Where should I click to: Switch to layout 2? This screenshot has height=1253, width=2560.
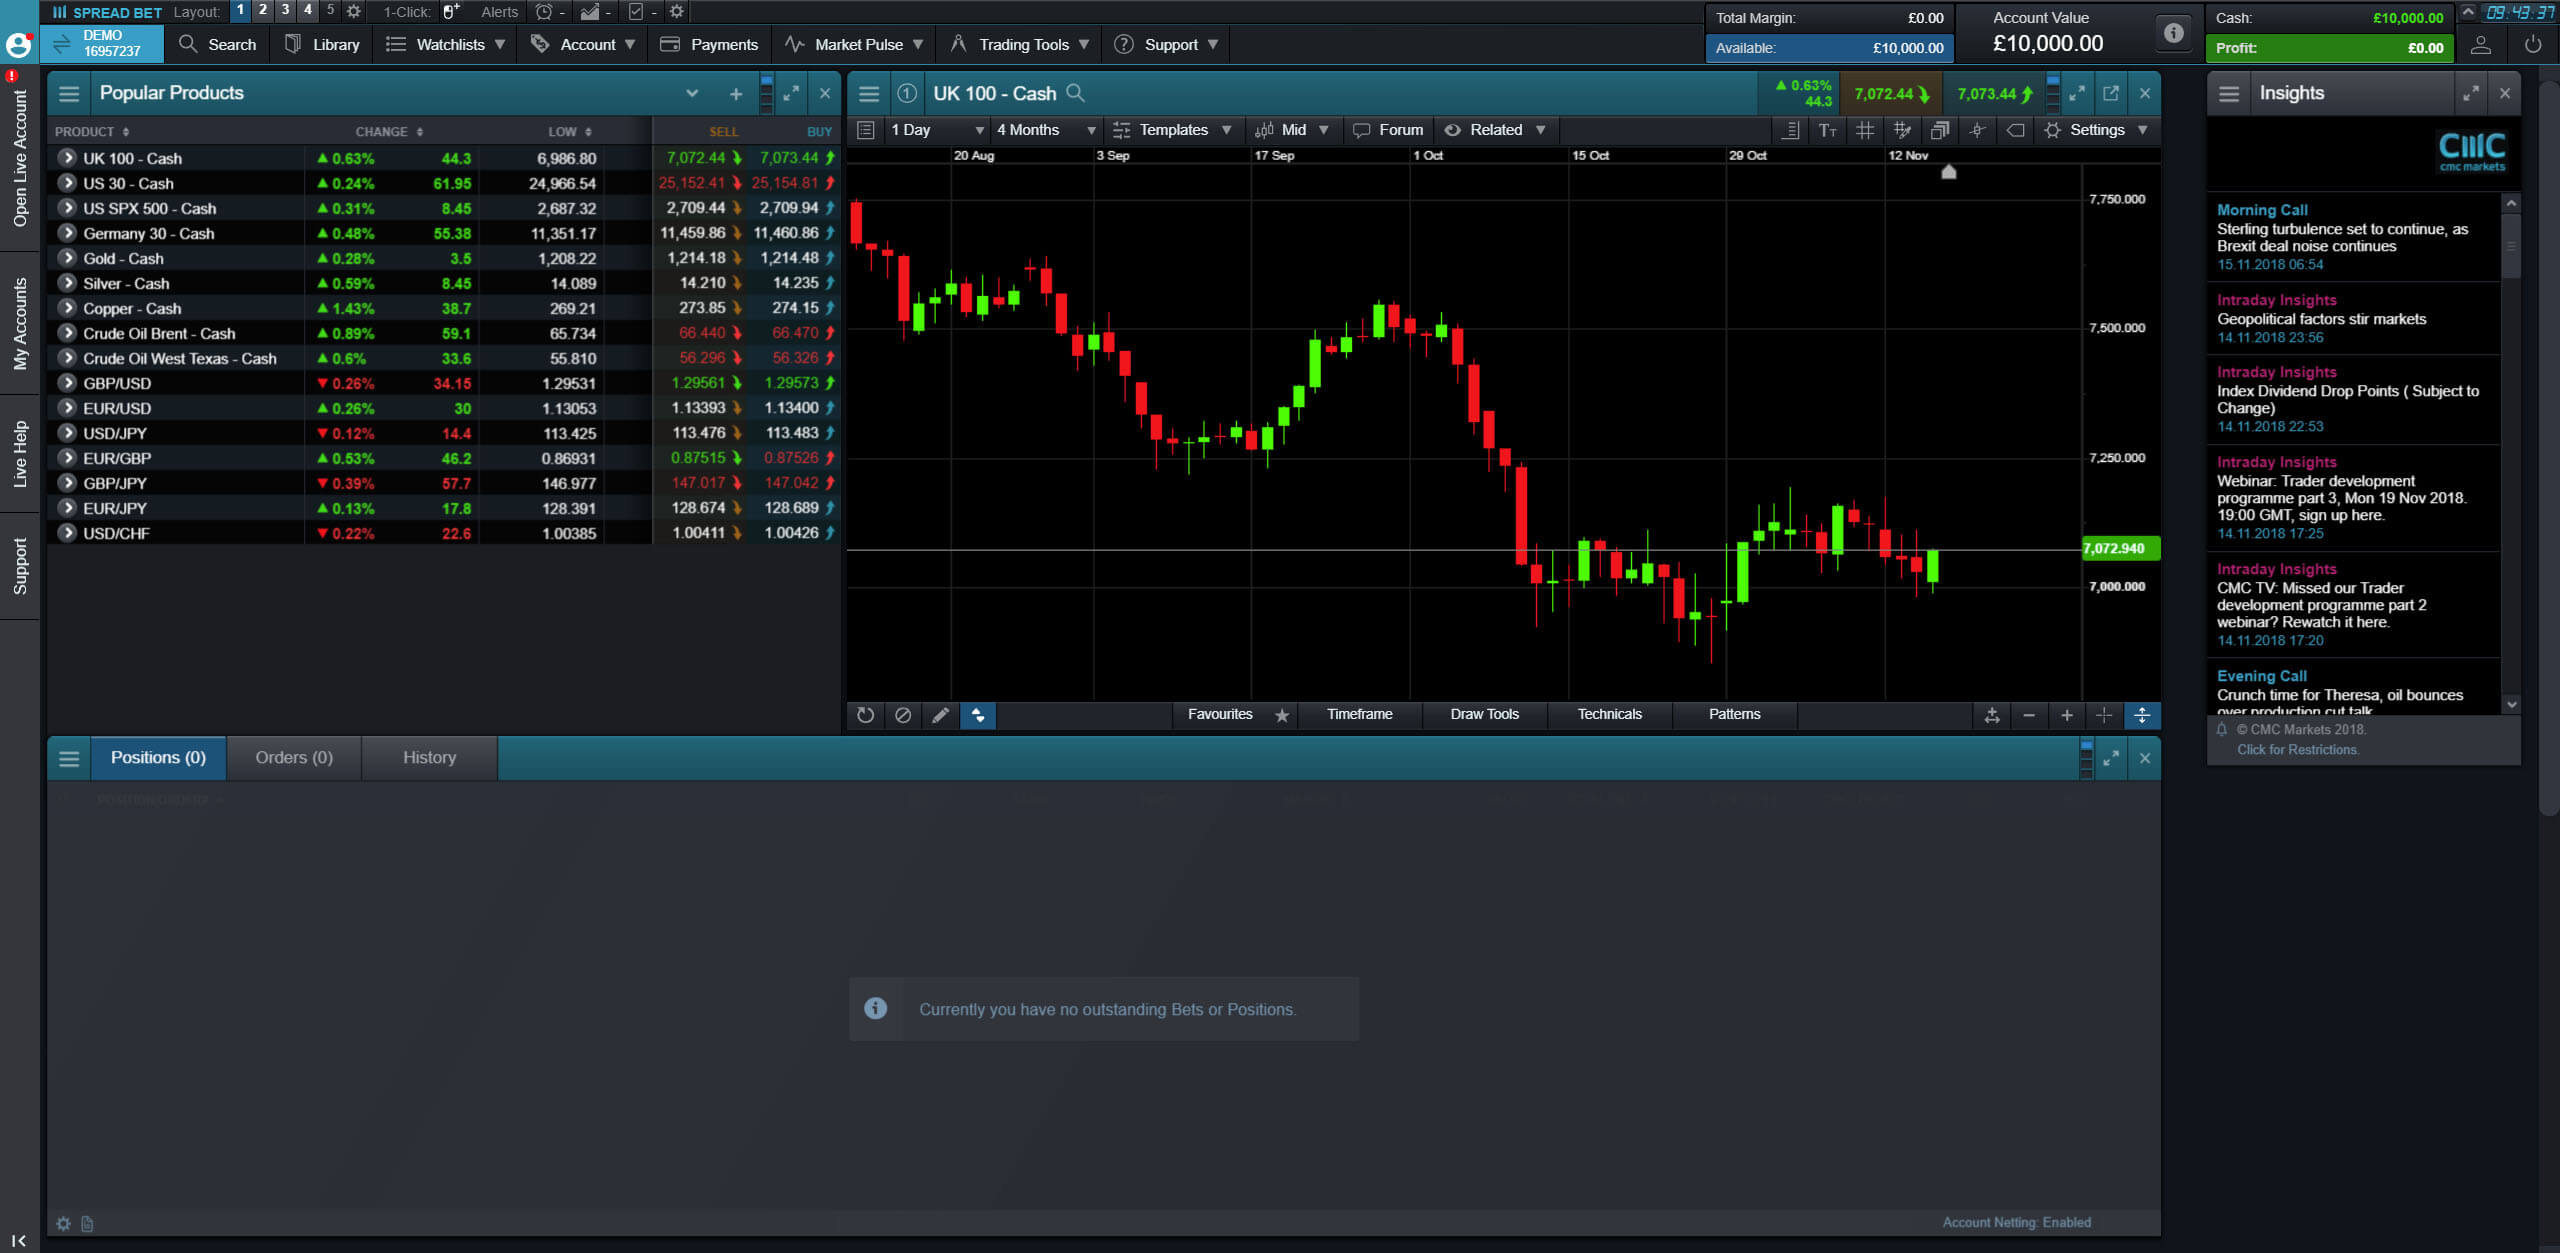coord(263,10)
